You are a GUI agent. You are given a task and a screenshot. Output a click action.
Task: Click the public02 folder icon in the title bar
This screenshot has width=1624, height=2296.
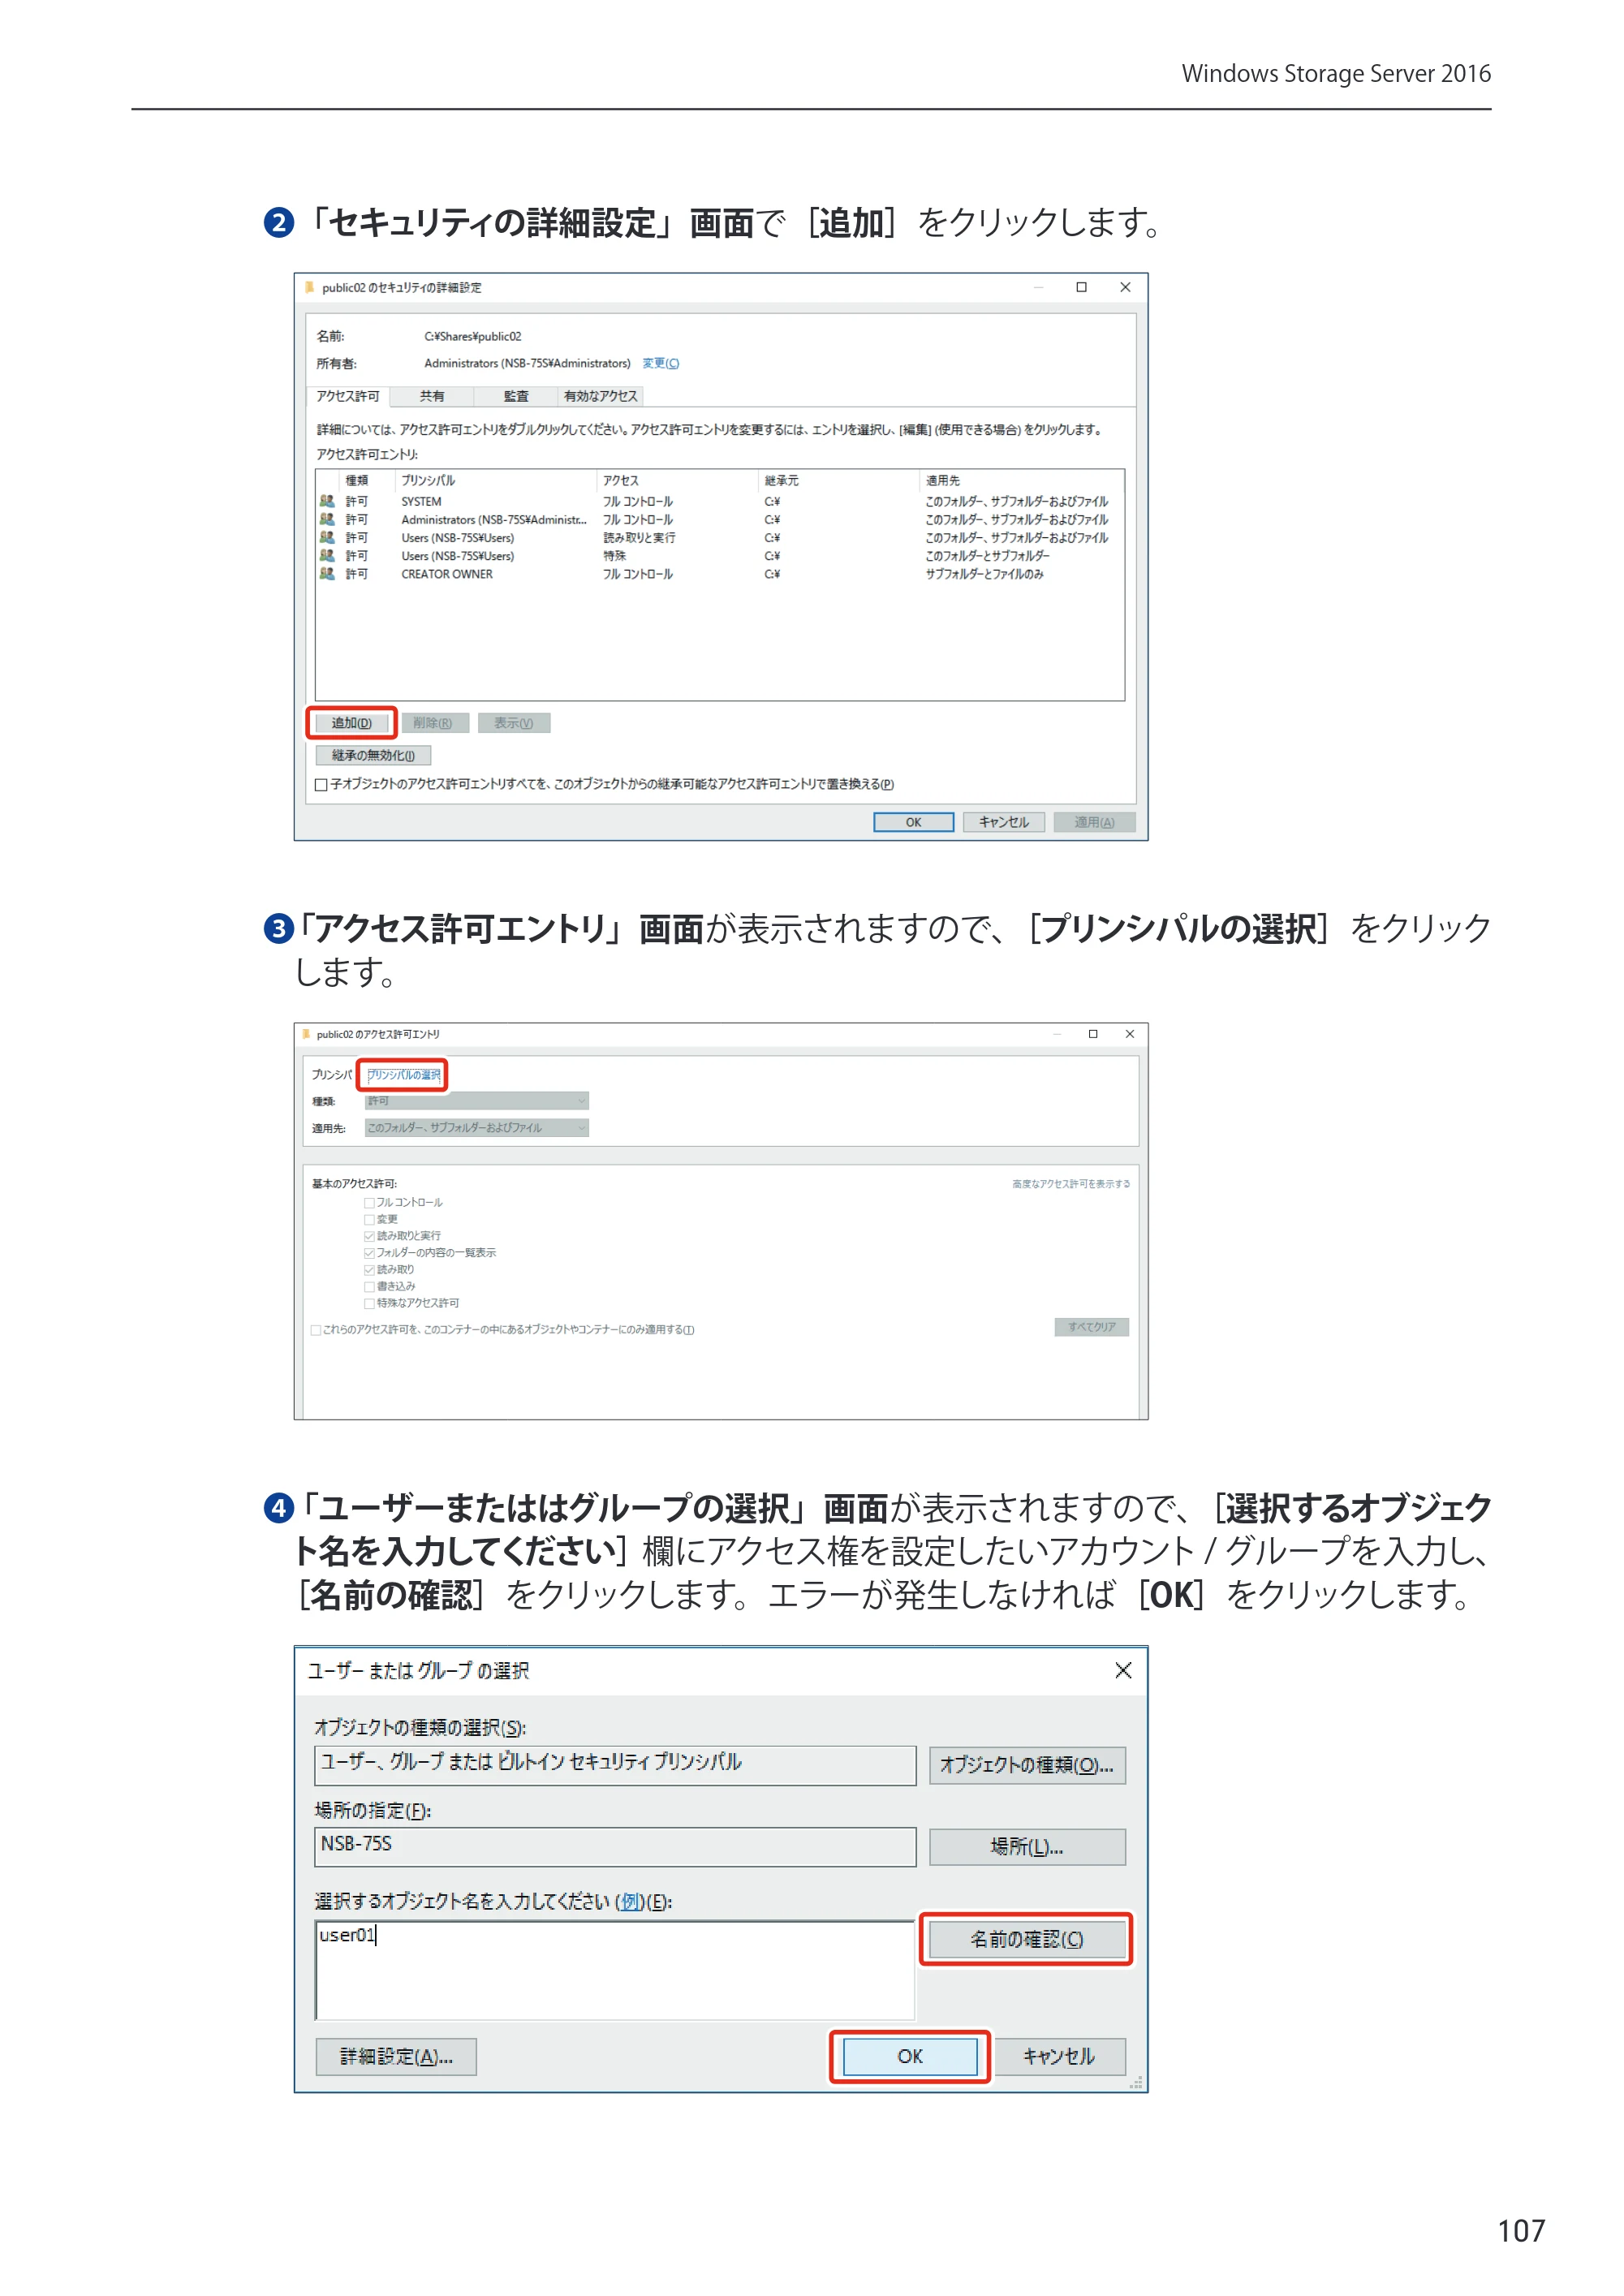pos(310,287)
